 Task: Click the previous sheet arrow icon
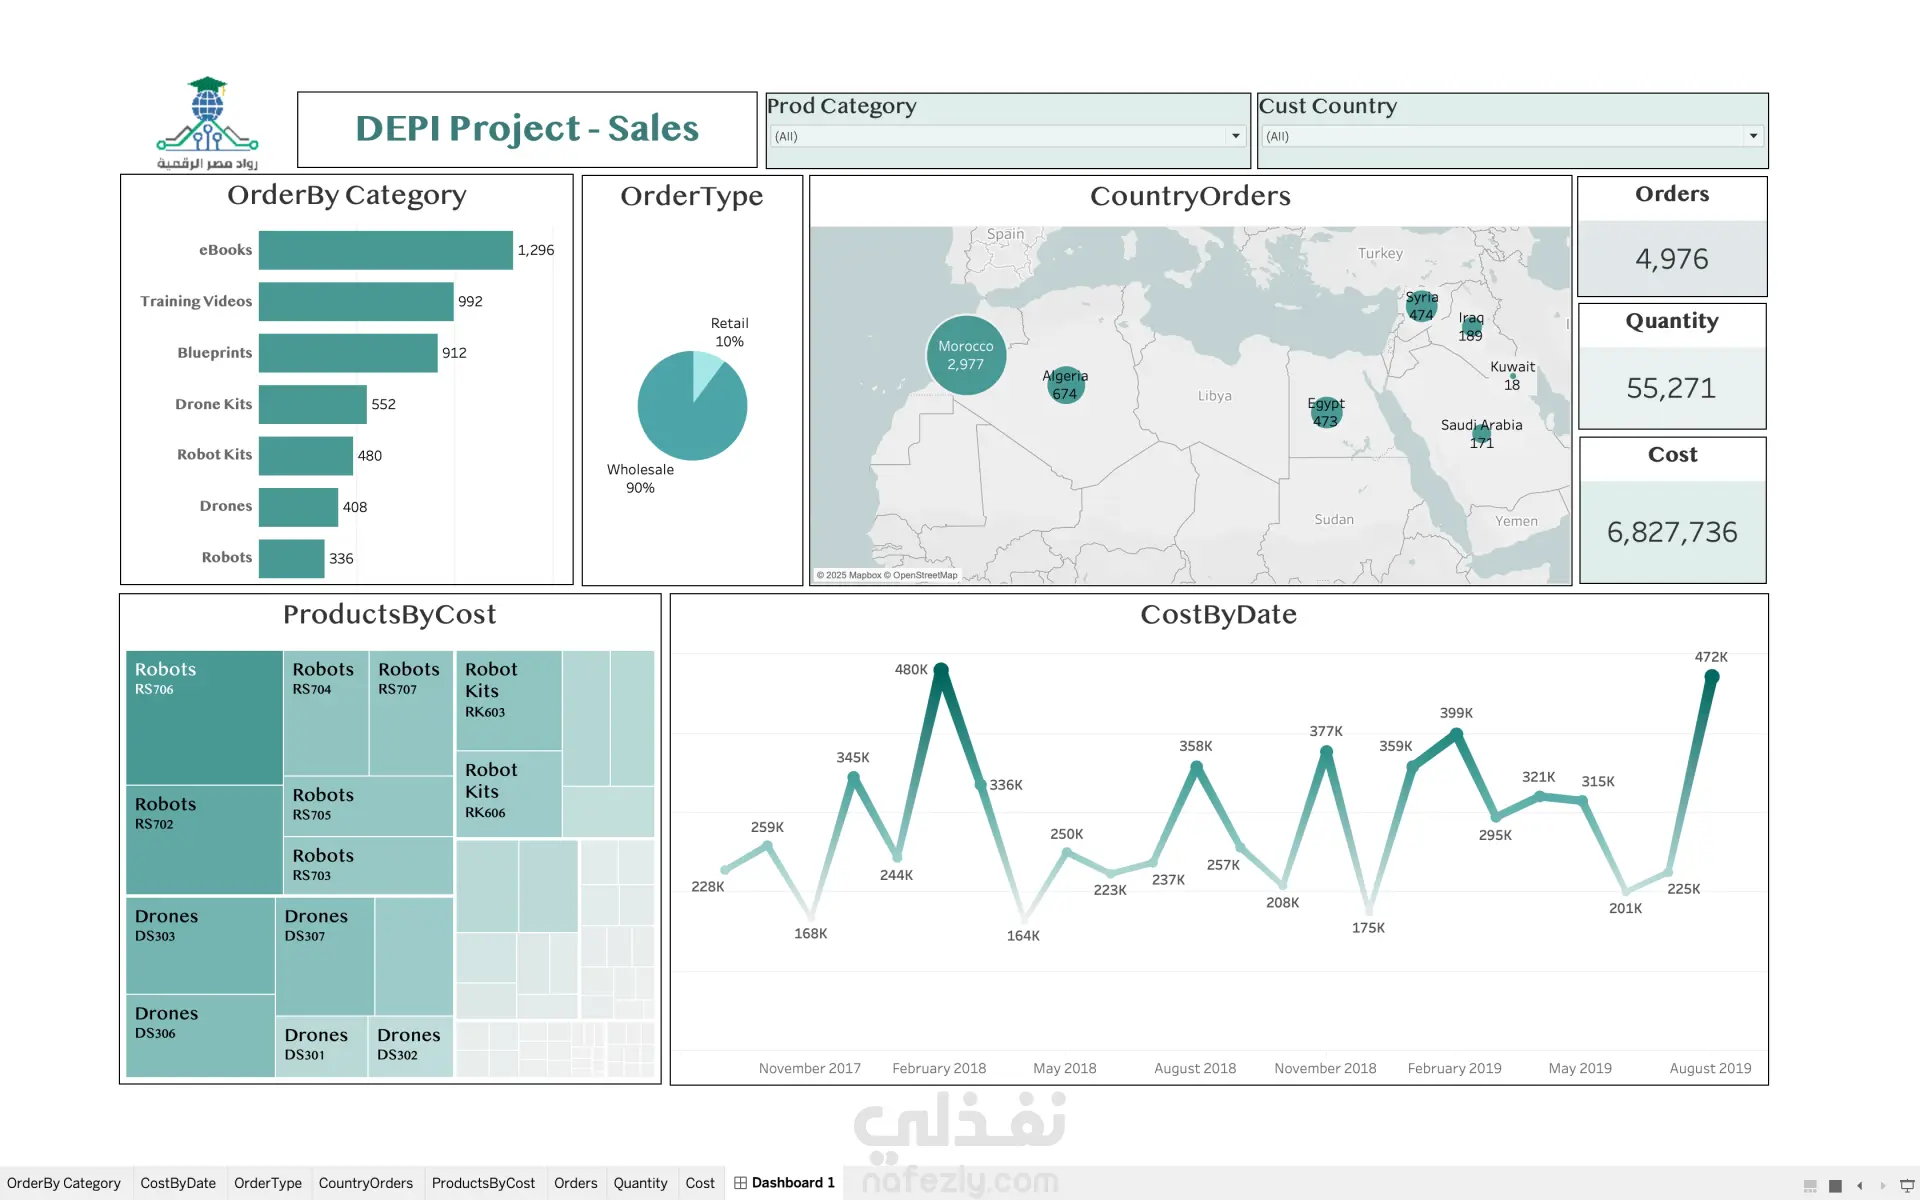click(x=1860, y=1185)
